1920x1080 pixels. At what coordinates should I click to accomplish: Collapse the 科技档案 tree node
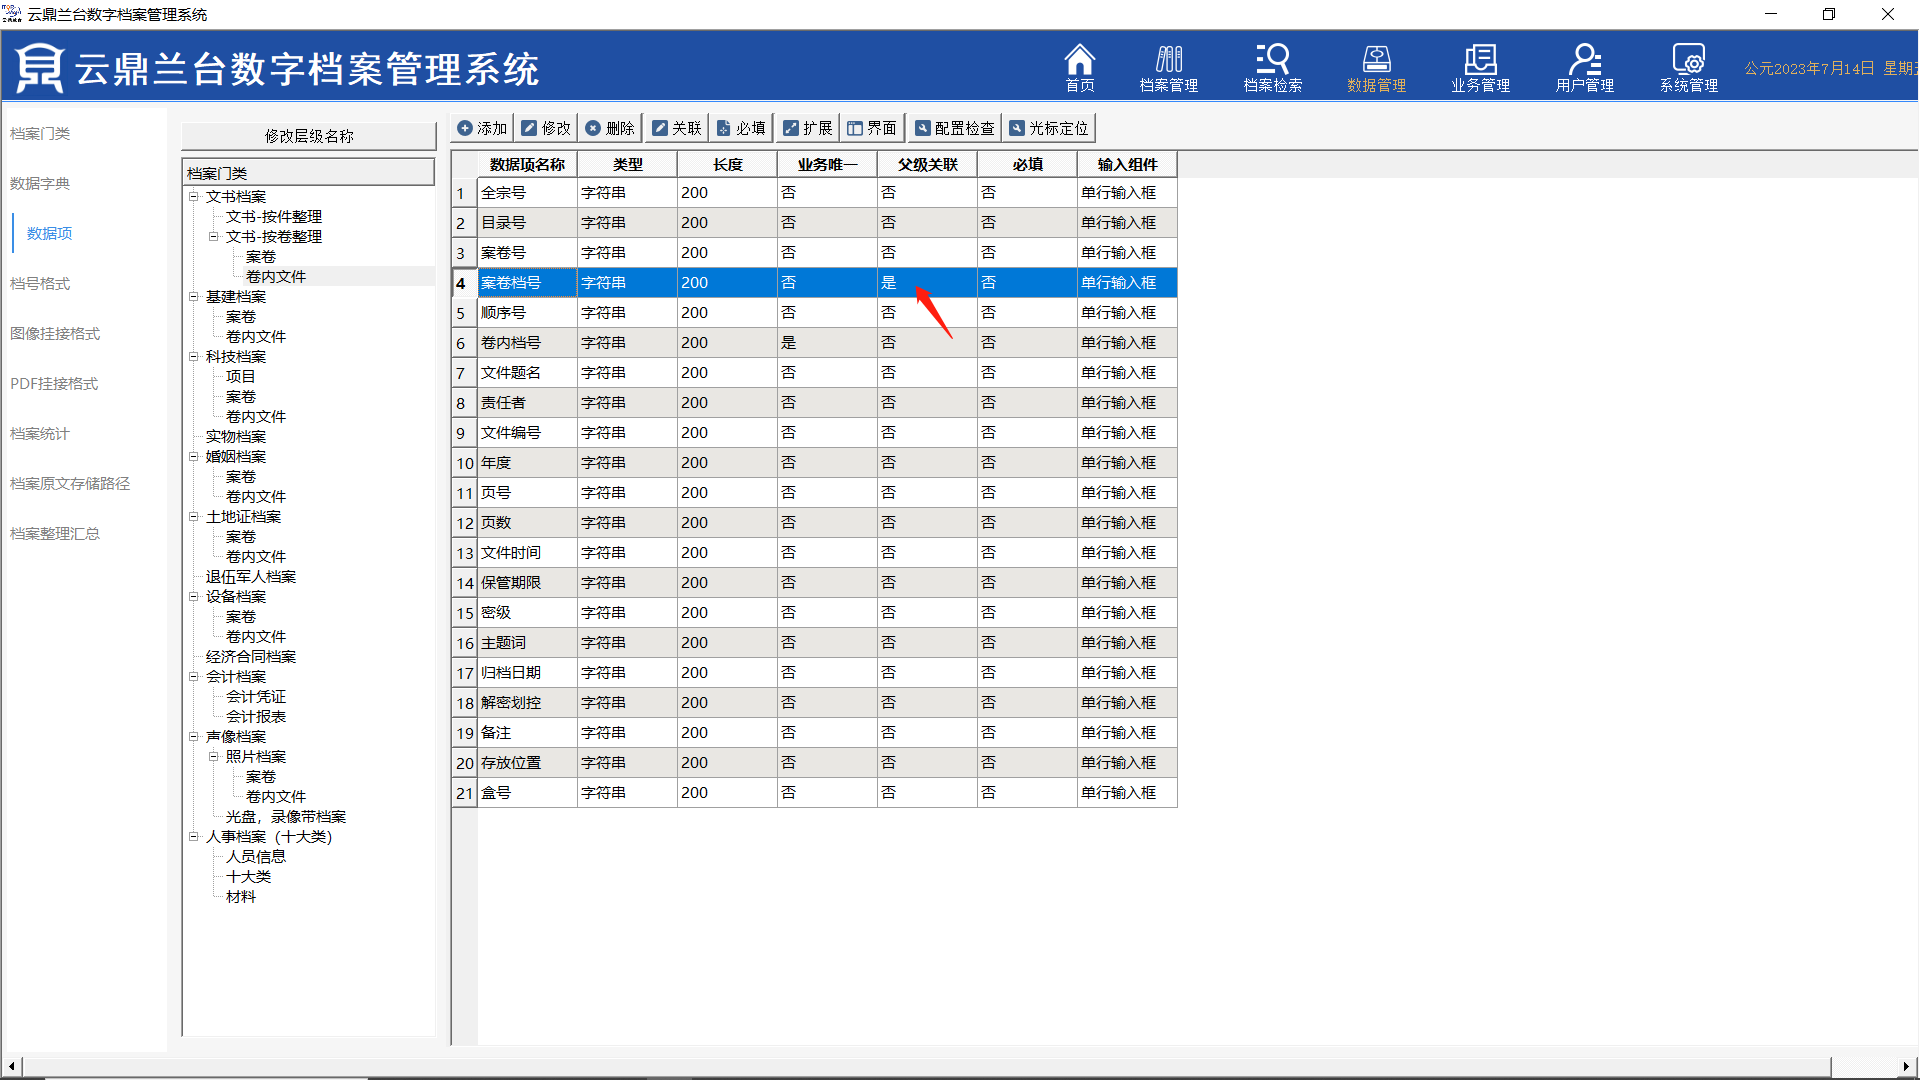tap(194, 357)
